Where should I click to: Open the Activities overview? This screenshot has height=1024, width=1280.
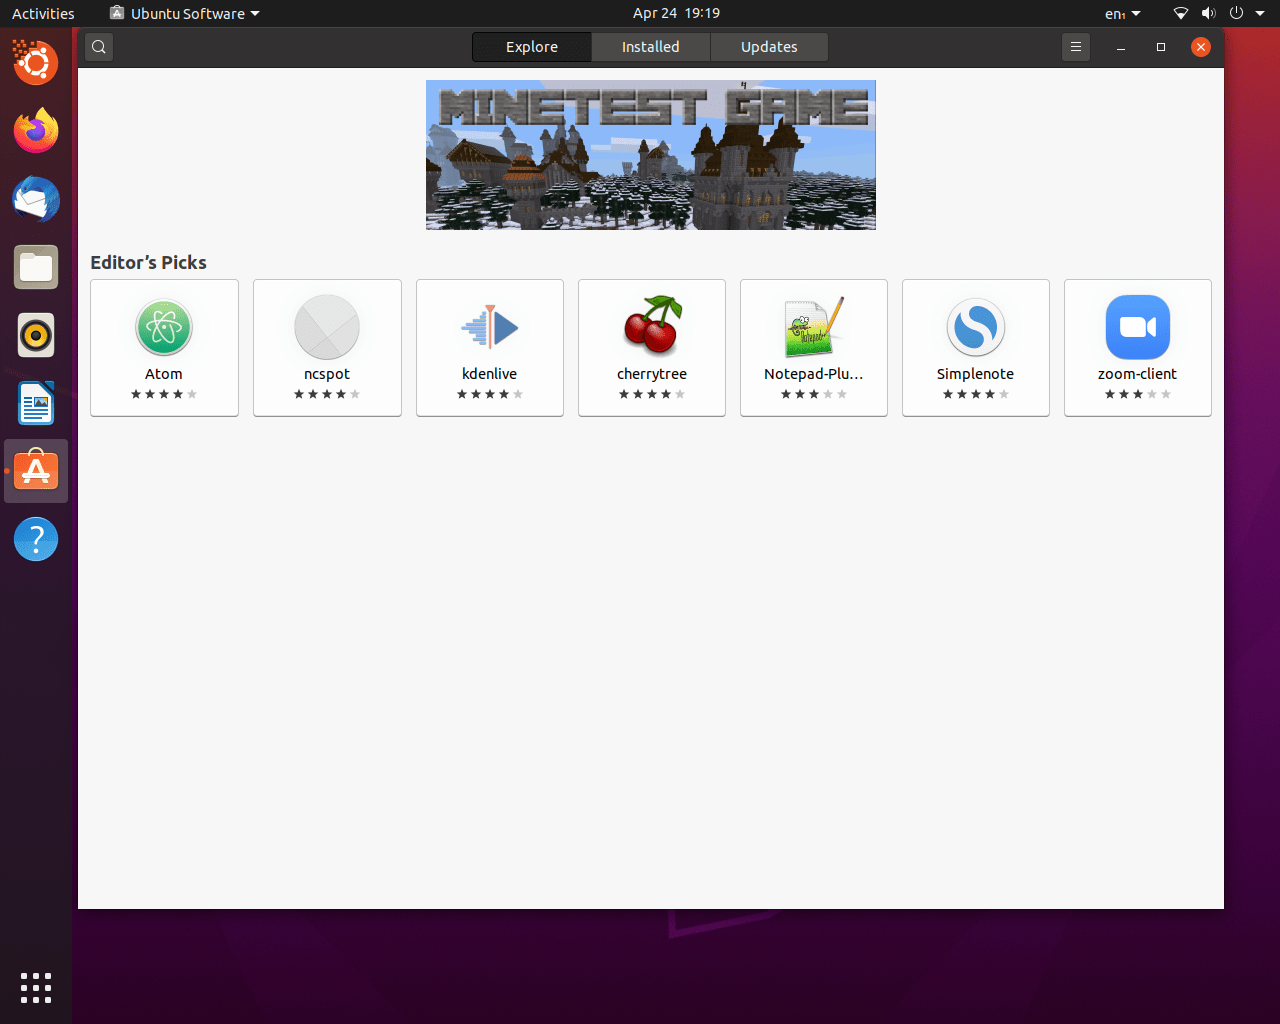click(x=43, y=14)
